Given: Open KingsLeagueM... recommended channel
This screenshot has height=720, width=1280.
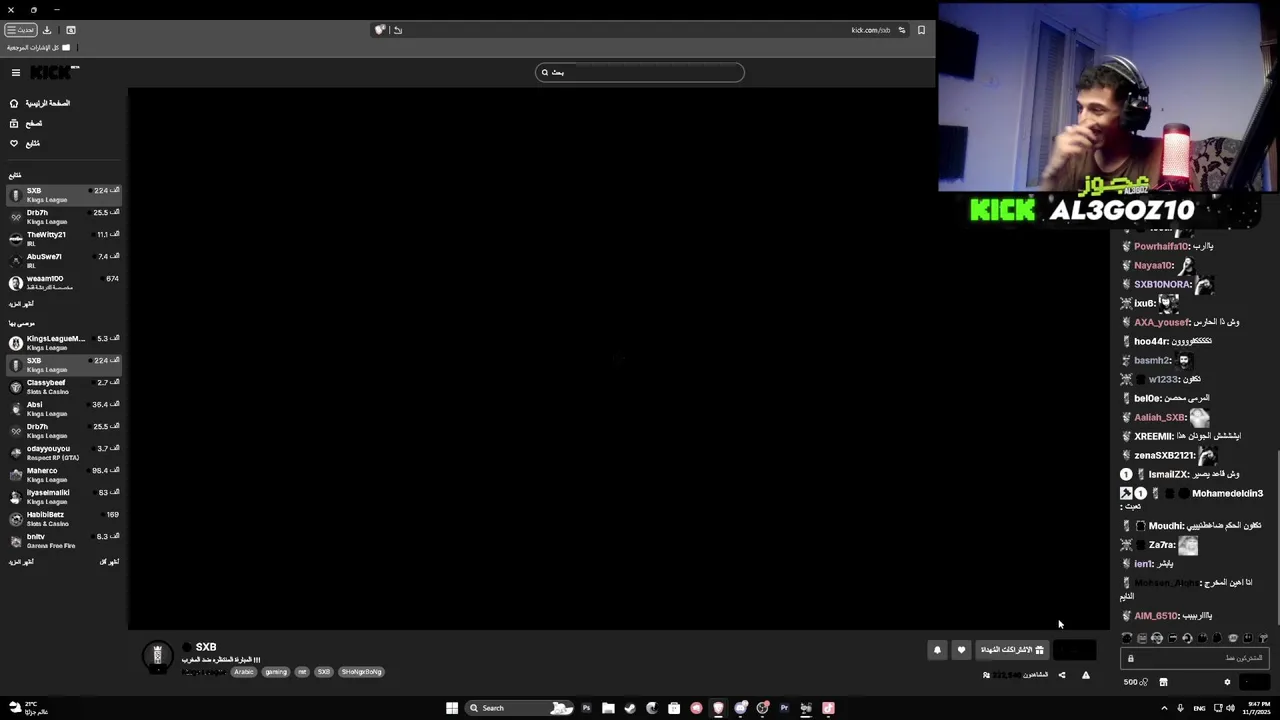Looking at the screenshot, I should pyautogui.click(x=64, y=343).
